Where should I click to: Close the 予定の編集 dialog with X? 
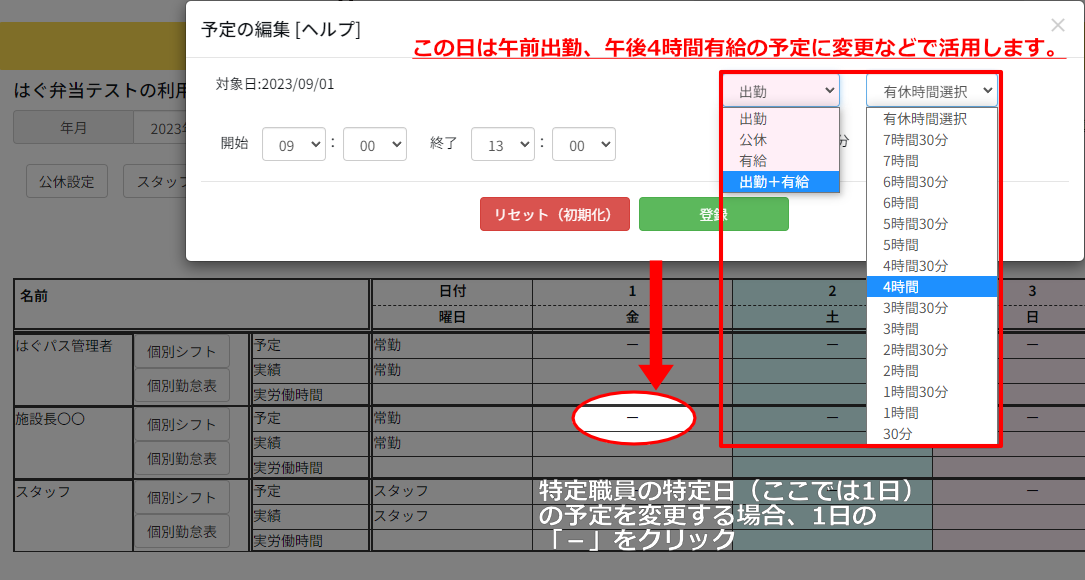tap(1057, 26)
